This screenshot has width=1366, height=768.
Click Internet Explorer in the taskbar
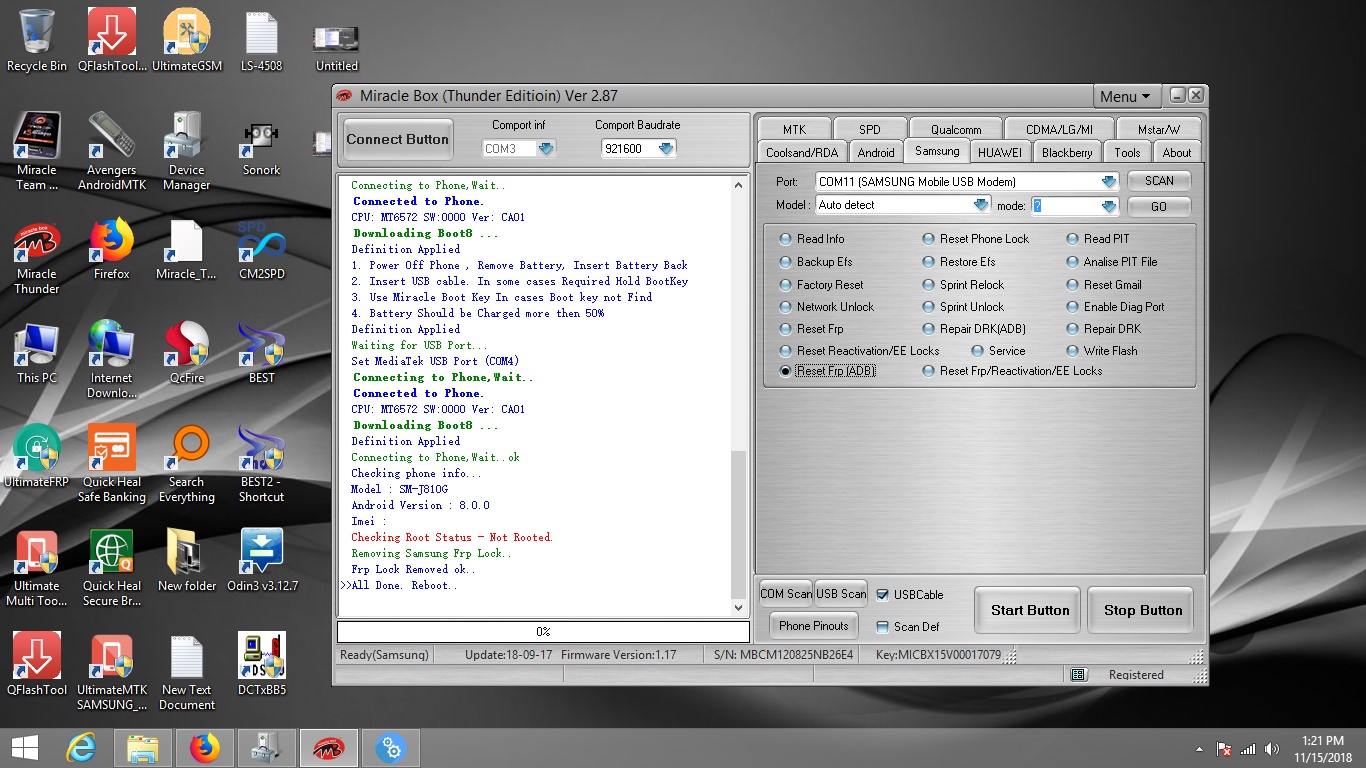(x=82, y=748)
